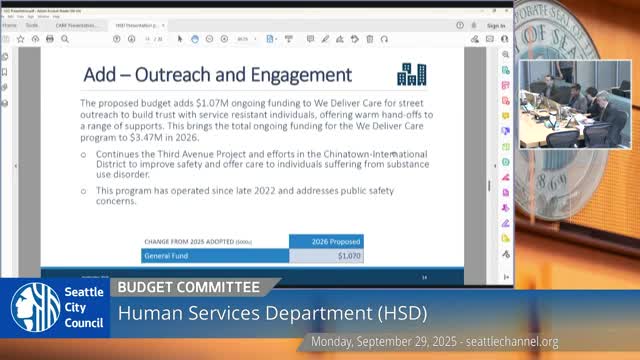Zoom in with the plus circle icon

coord(224,39)
